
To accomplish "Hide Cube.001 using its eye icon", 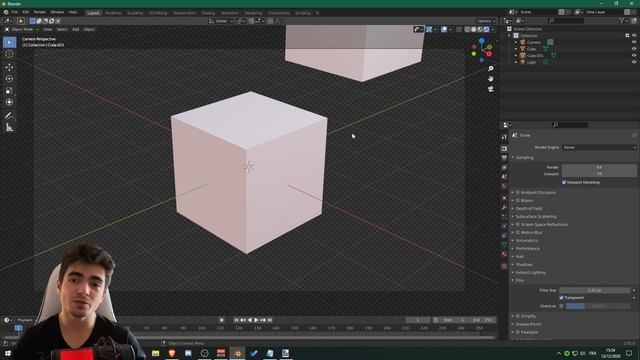I will (634, 56).
